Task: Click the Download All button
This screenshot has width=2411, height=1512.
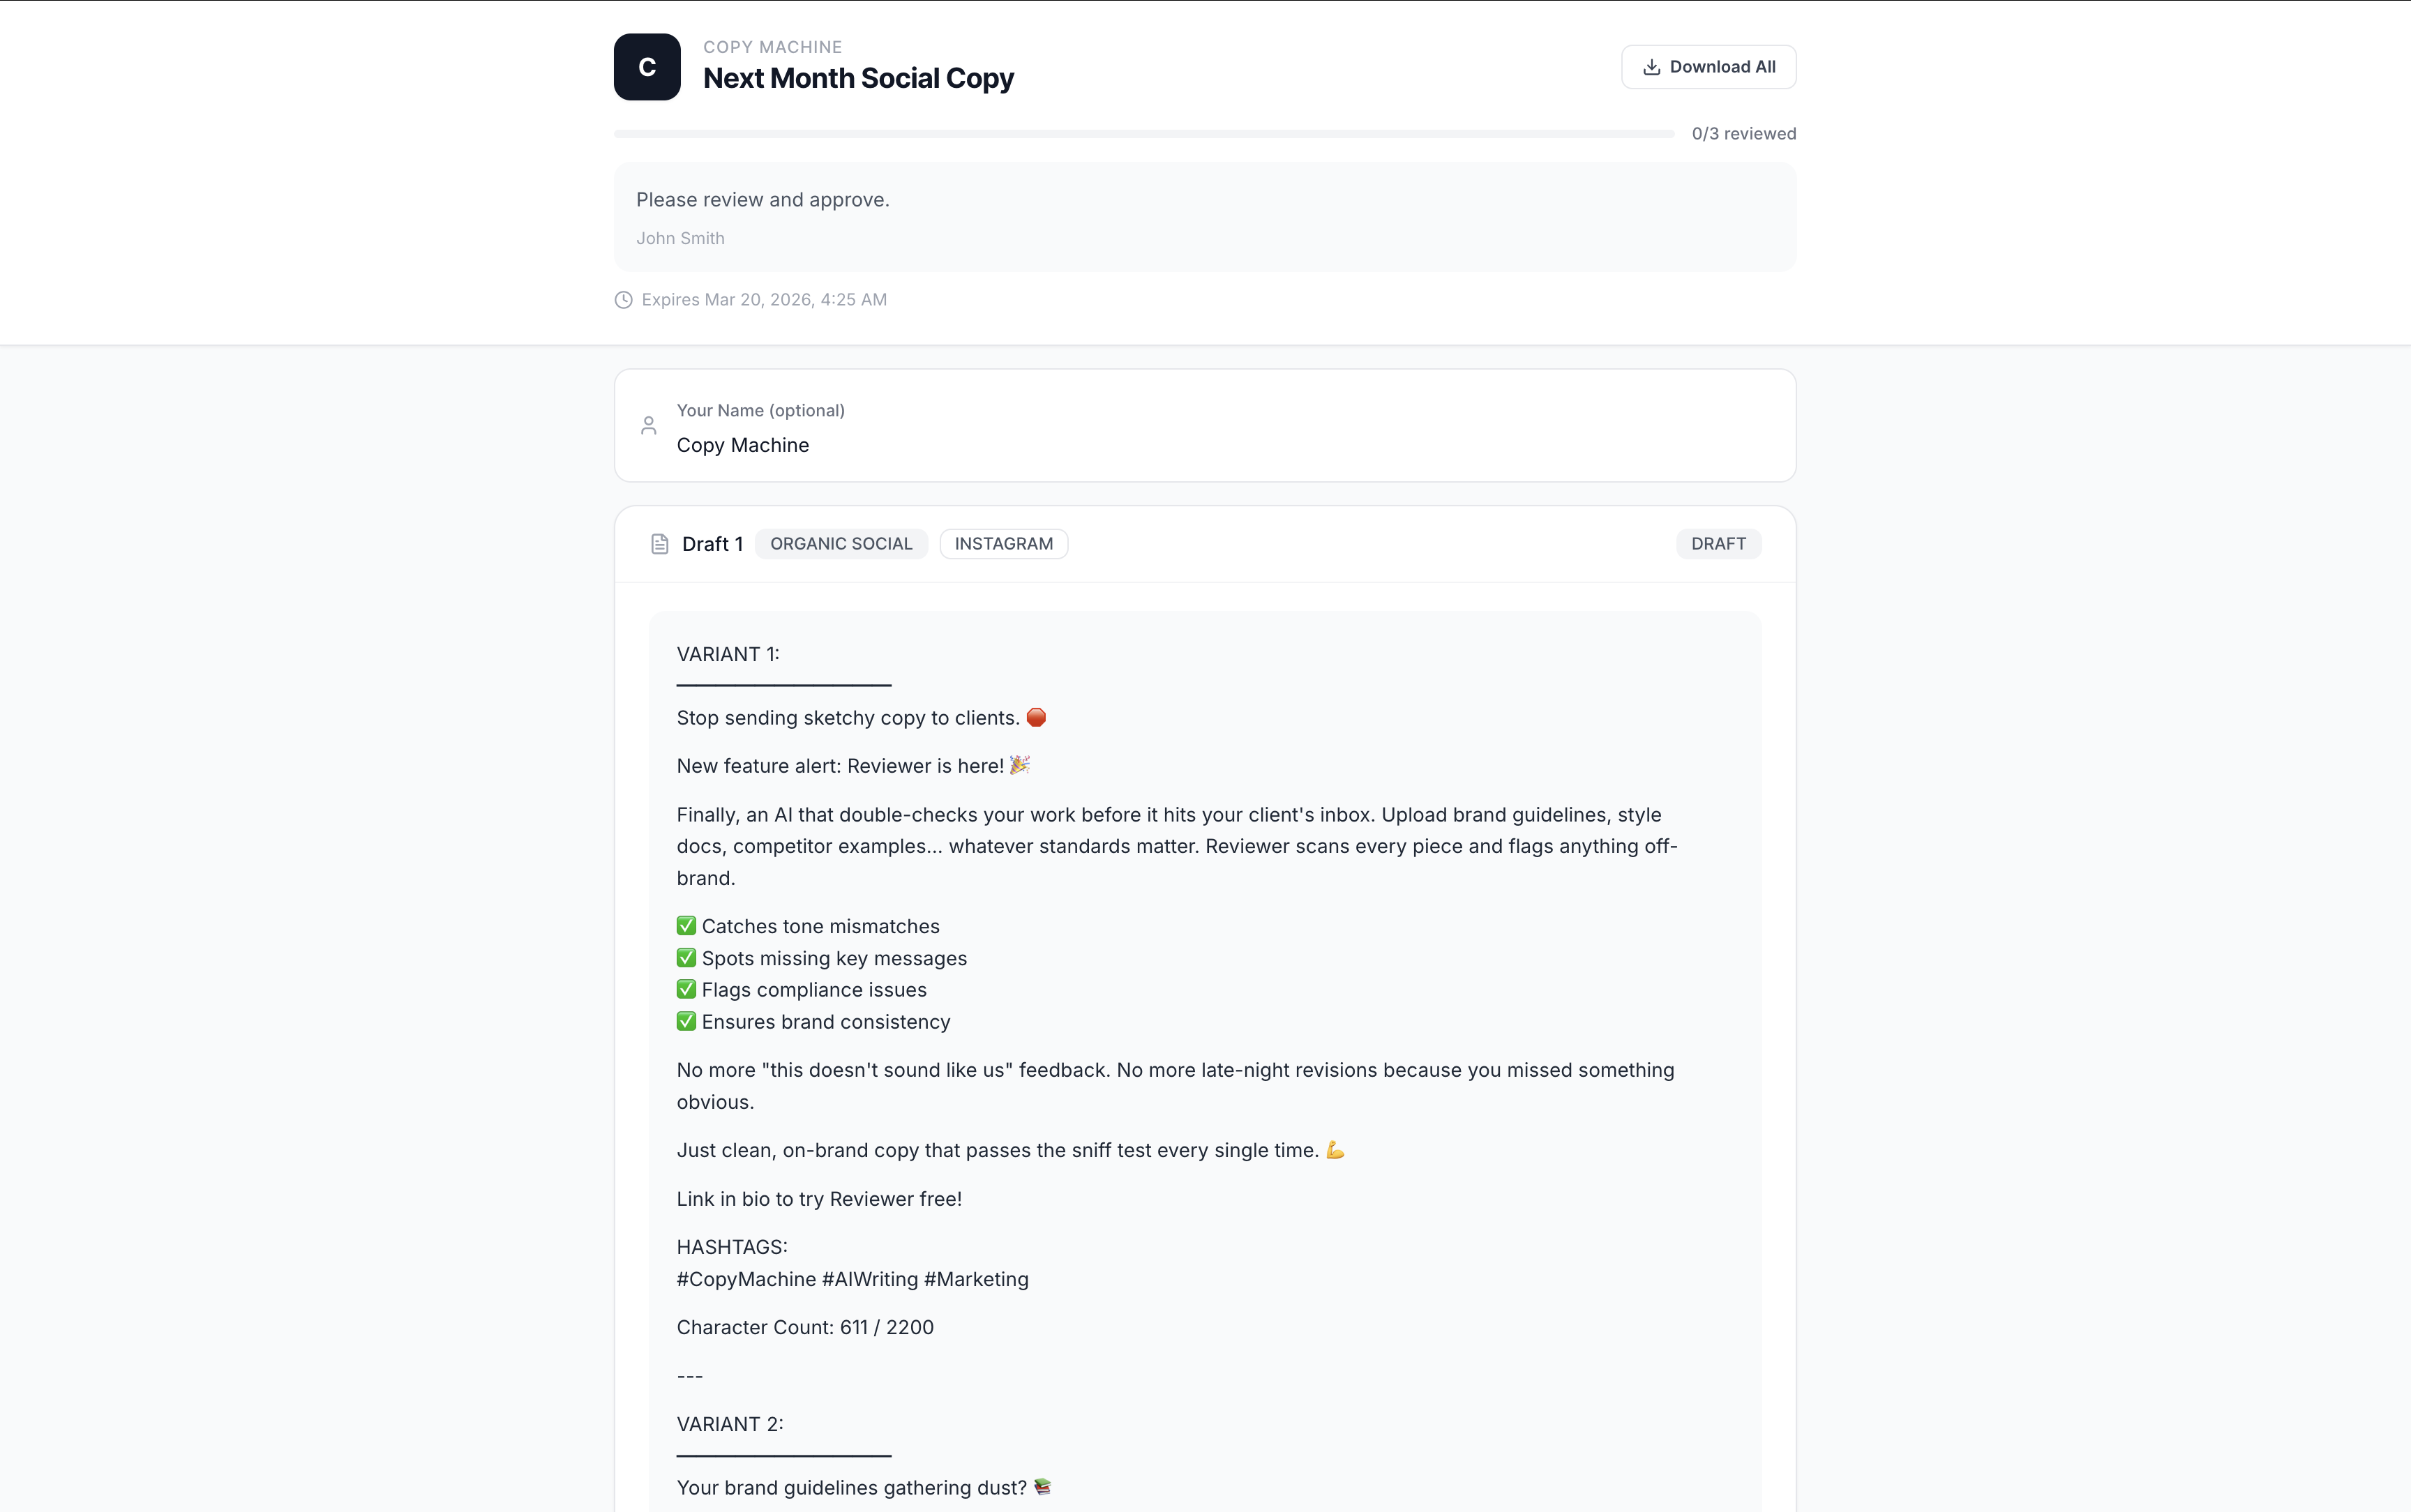Action: click(x=1707, y=66)
